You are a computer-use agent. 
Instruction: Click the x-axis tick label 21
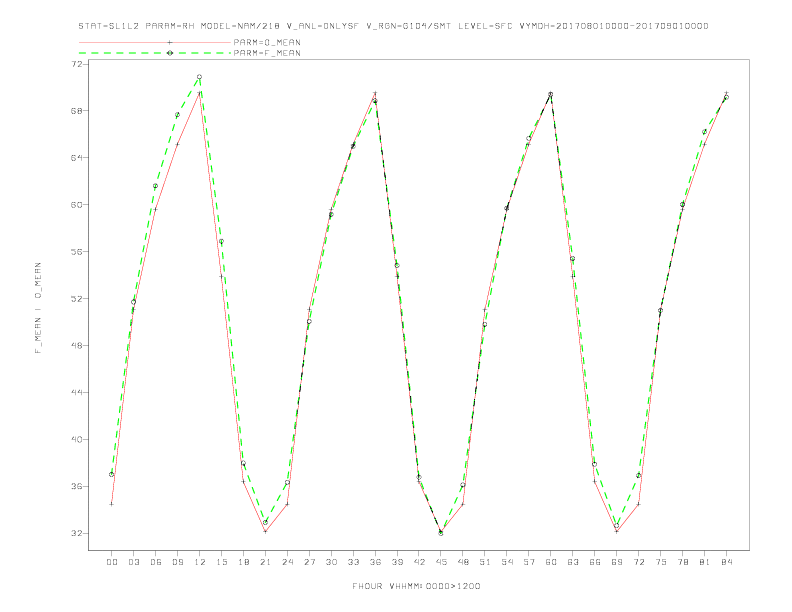[265, 562]
